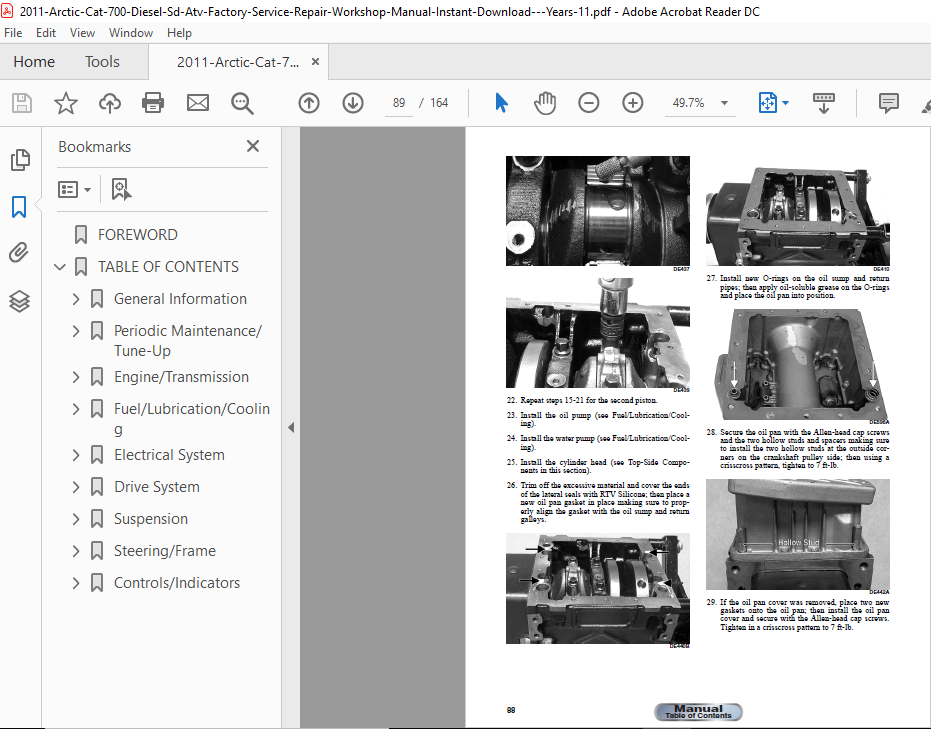This screenshot has width=931, height=729.
Task: Click the 49.7% zoom value field
Action: (689, 103)
